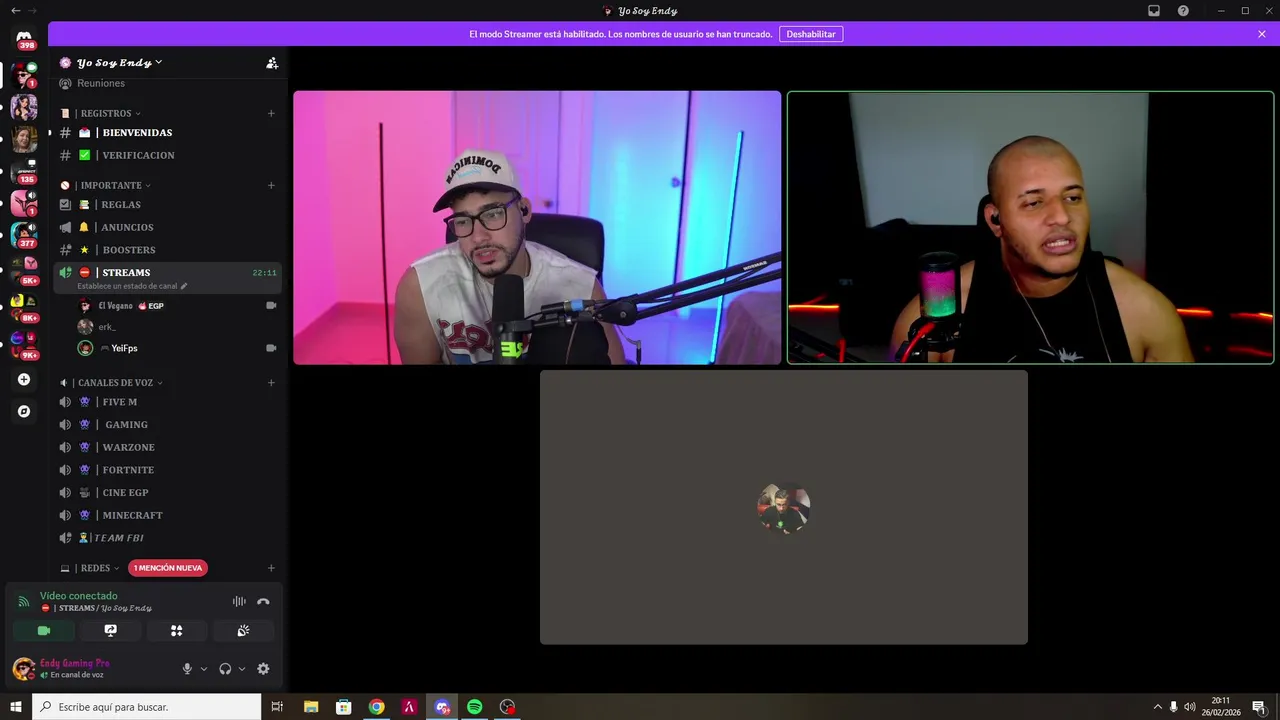
Task: Share your screen in voice panel
Action: click(110, 631)
